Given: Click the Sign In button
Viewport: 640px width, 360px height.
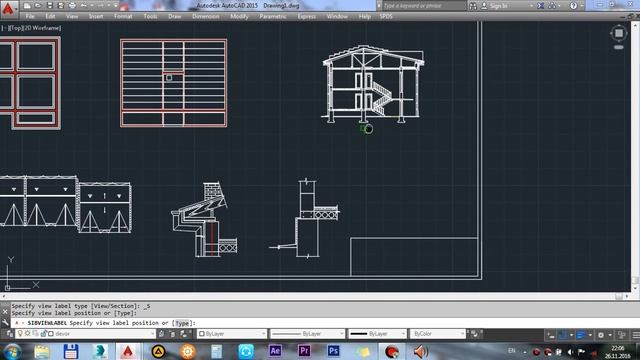Looking at the screenshot, I should pos(495,6).
